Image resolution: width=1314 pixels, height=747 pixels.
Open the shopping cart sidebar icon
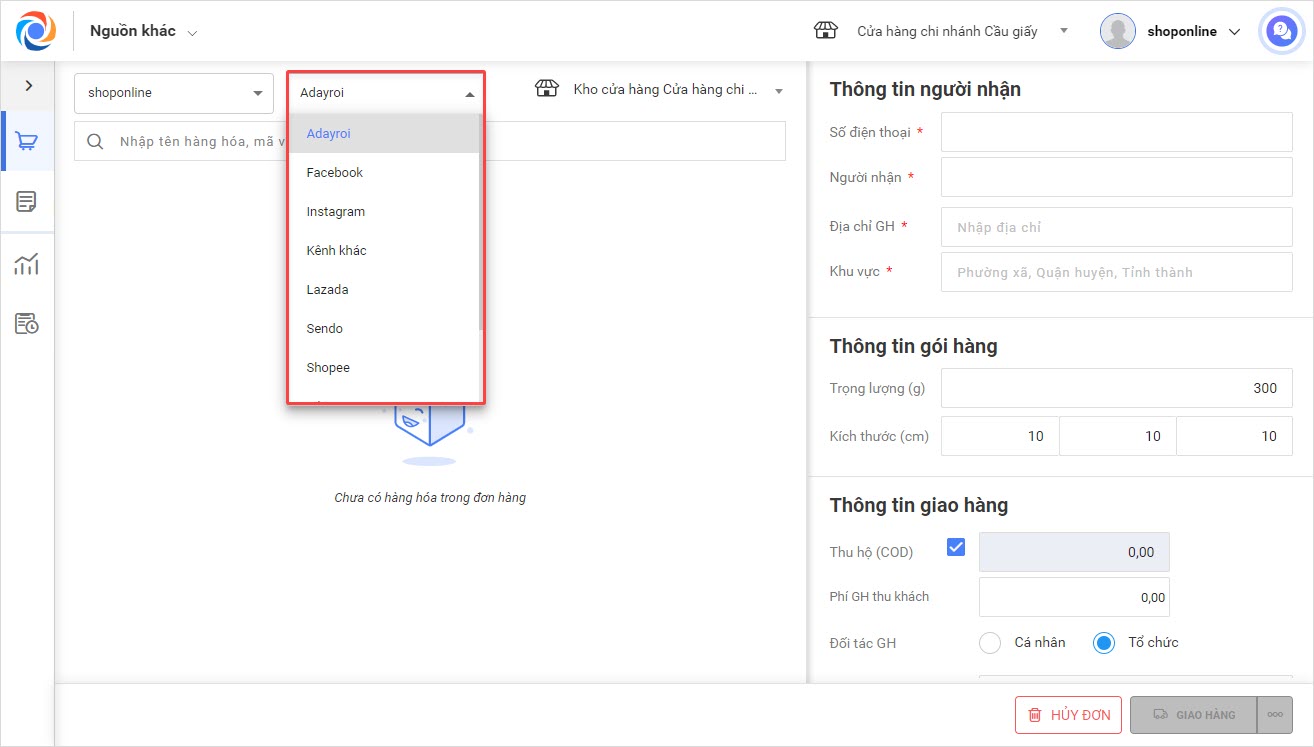(27, 141)
